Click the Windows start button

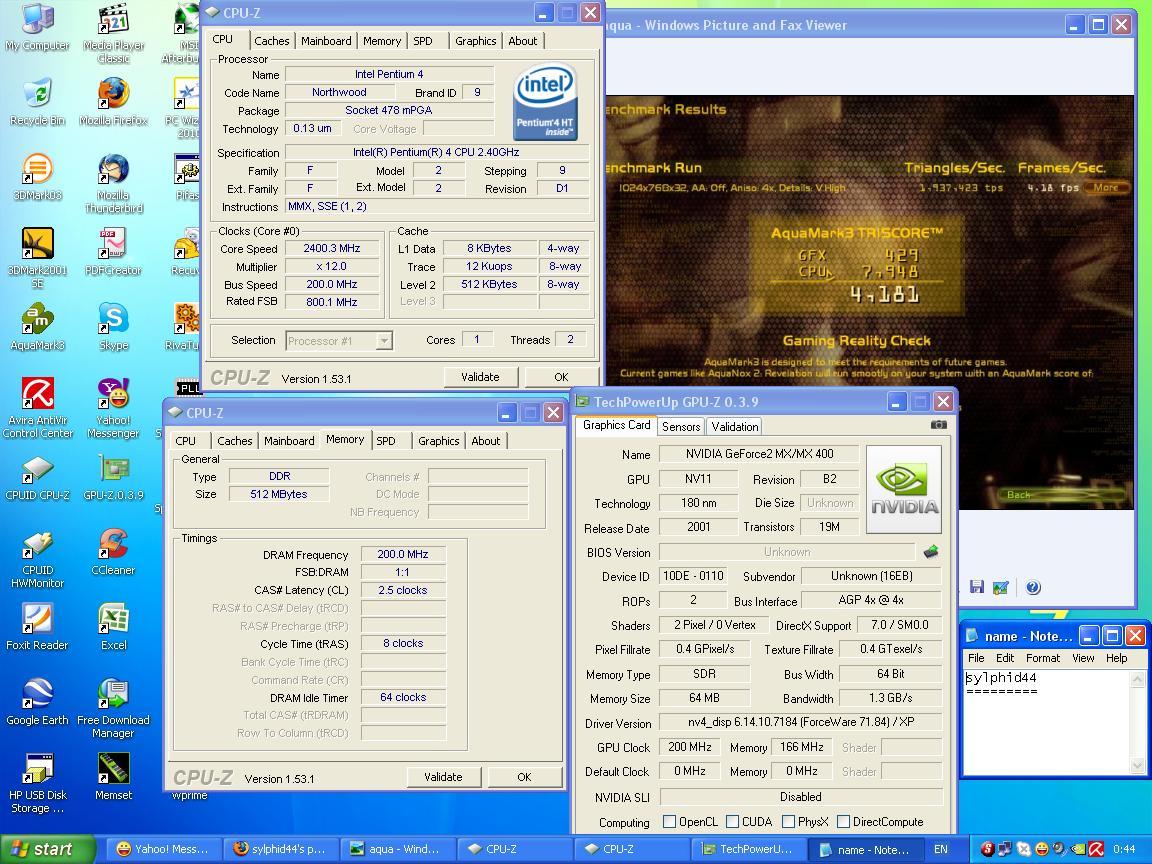(x=47, y=849)
